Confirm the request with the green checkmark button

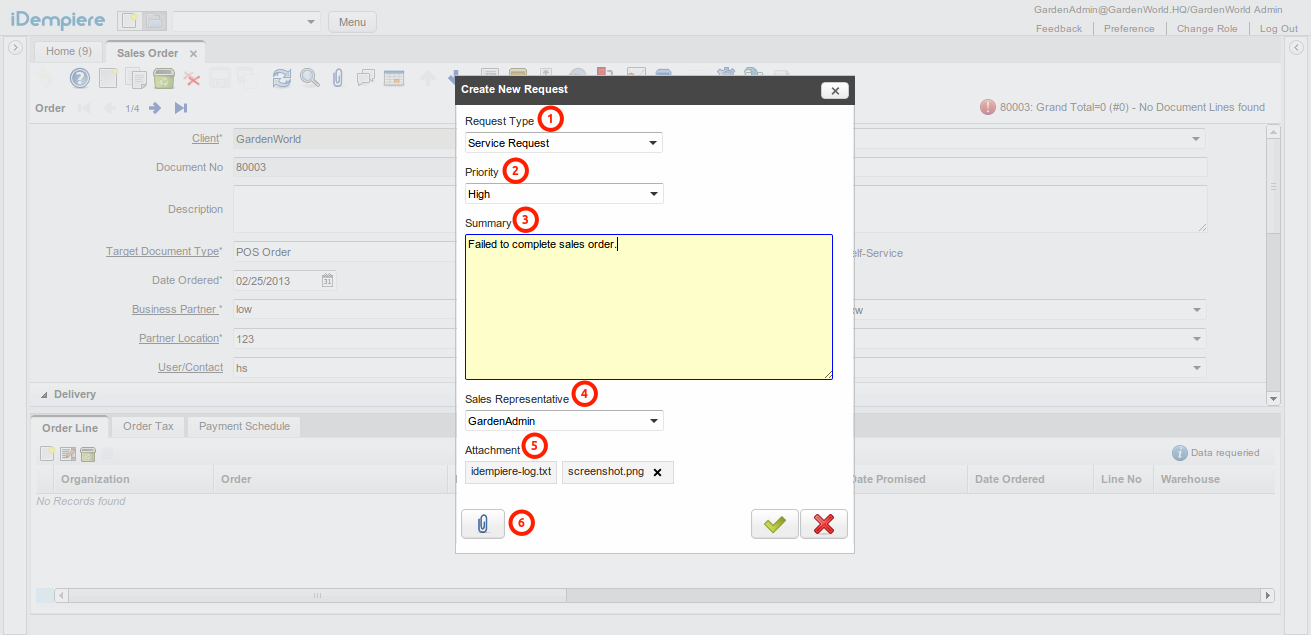774,523
